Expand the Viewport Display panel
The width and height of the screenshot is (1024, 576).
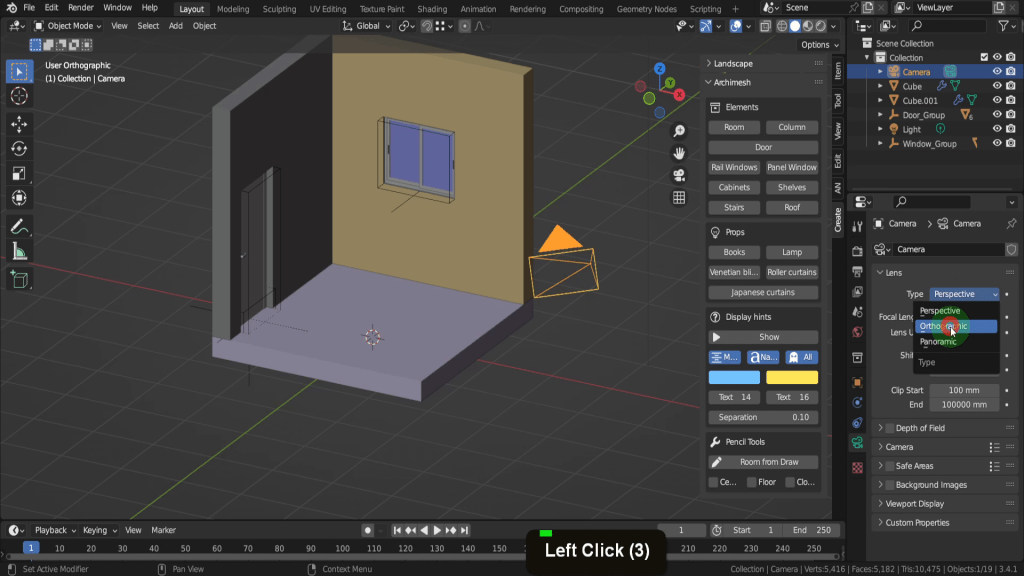[914, 504]
